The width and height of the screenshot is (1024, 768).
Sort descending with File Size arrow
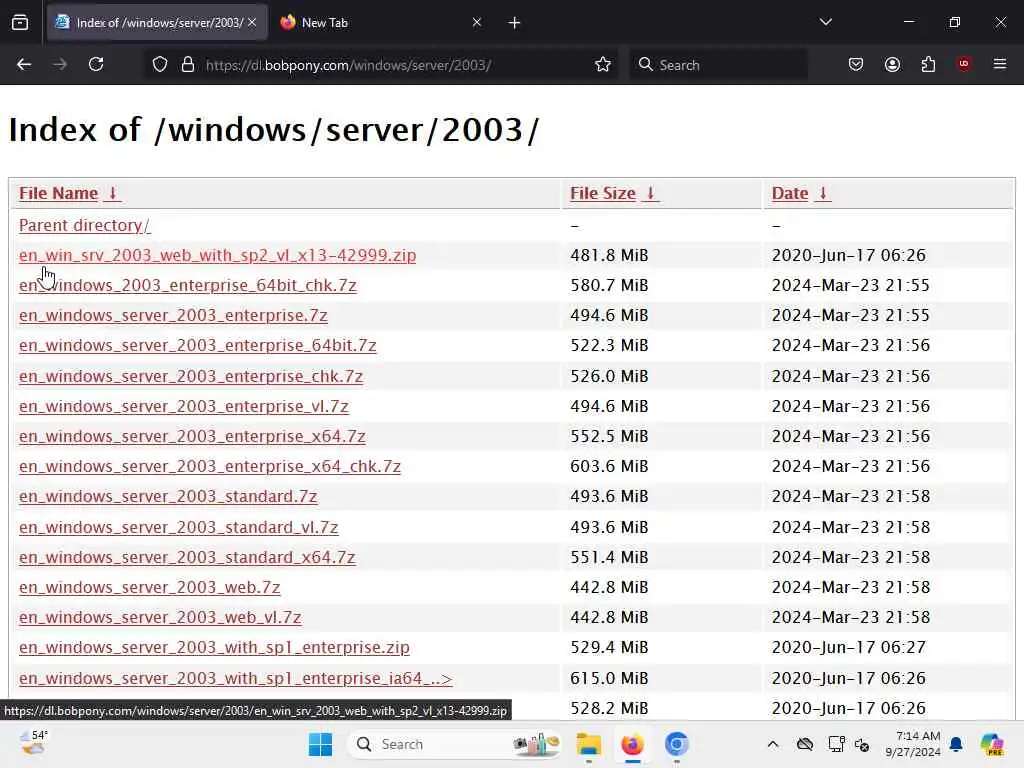coord(650,193)
